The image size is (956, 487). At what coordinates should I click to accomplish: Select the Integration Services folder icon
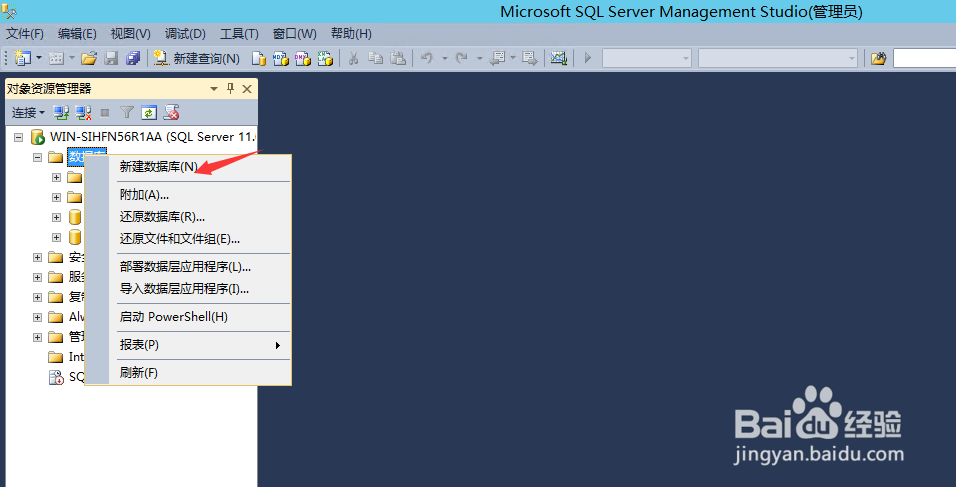pyautogui.click(x=56, y=357)
